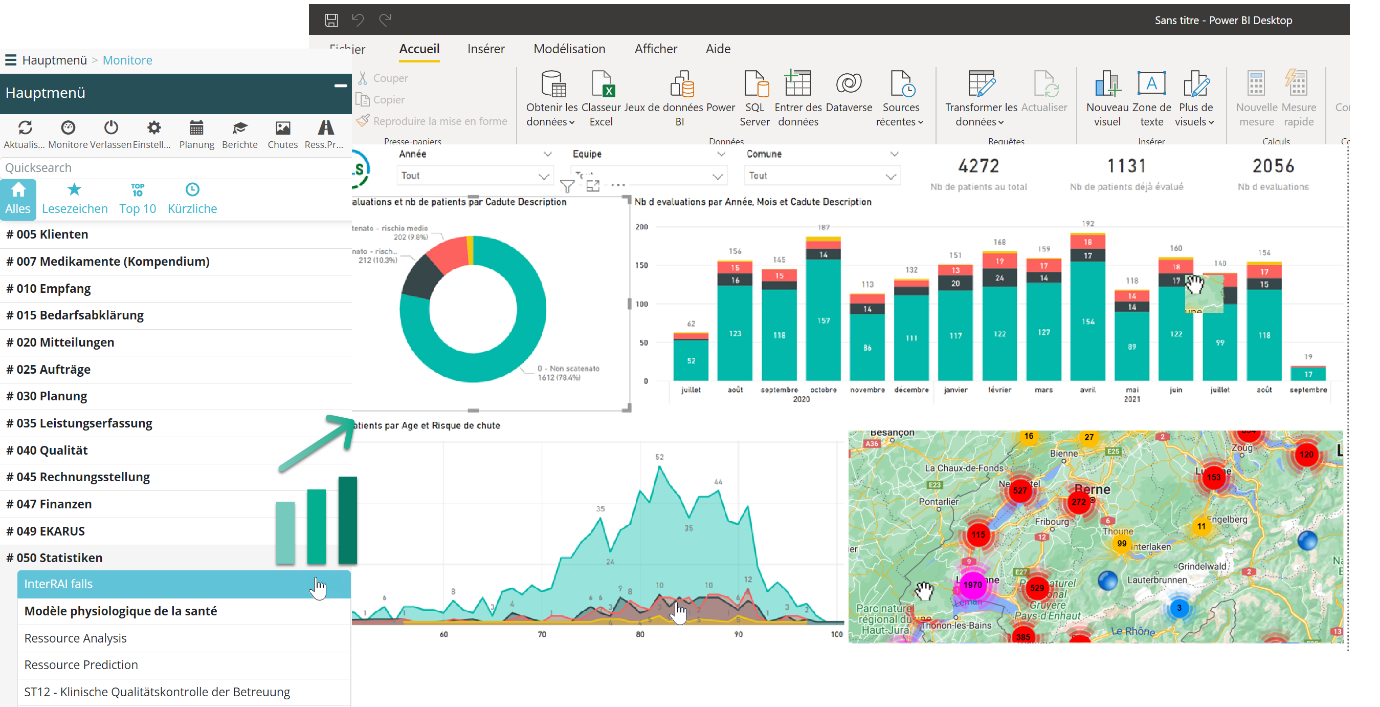Open Planung calendar icon
Viewport: 1380px width, 707px height.
point(197,128)
